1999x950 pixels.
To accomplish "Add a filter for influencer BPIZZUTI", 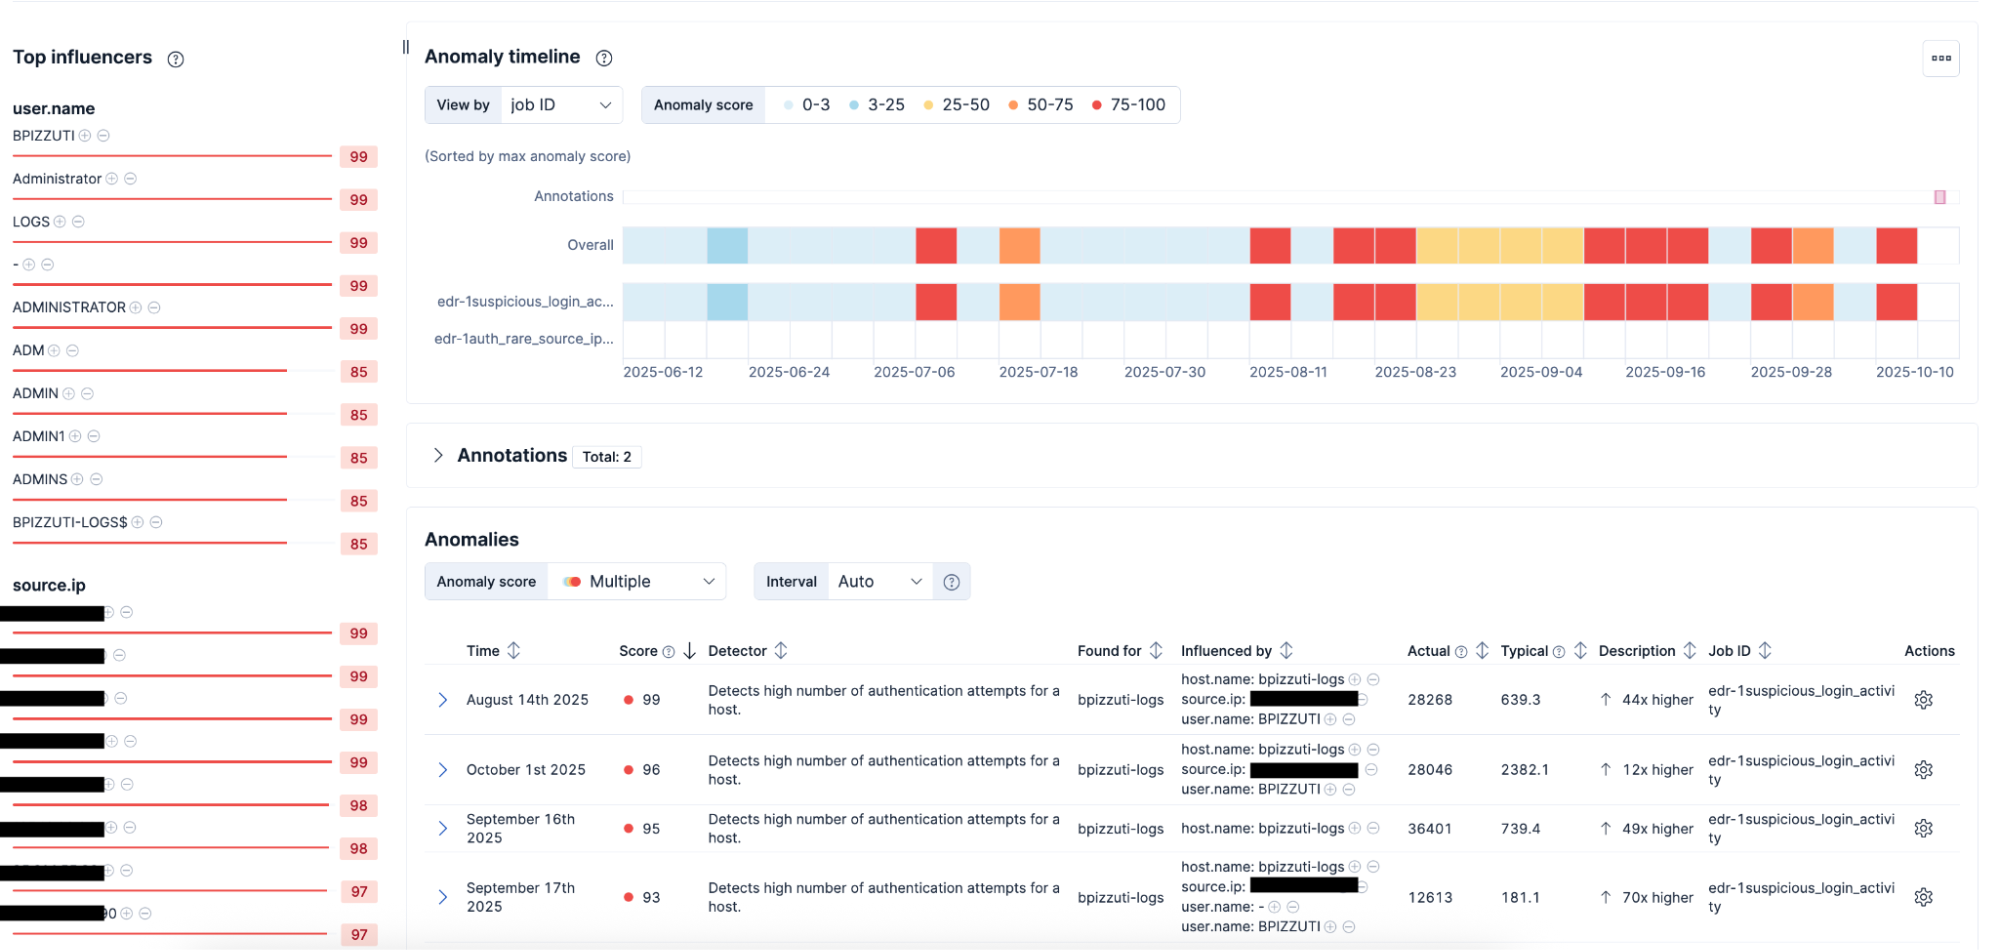I will point(87,135).
